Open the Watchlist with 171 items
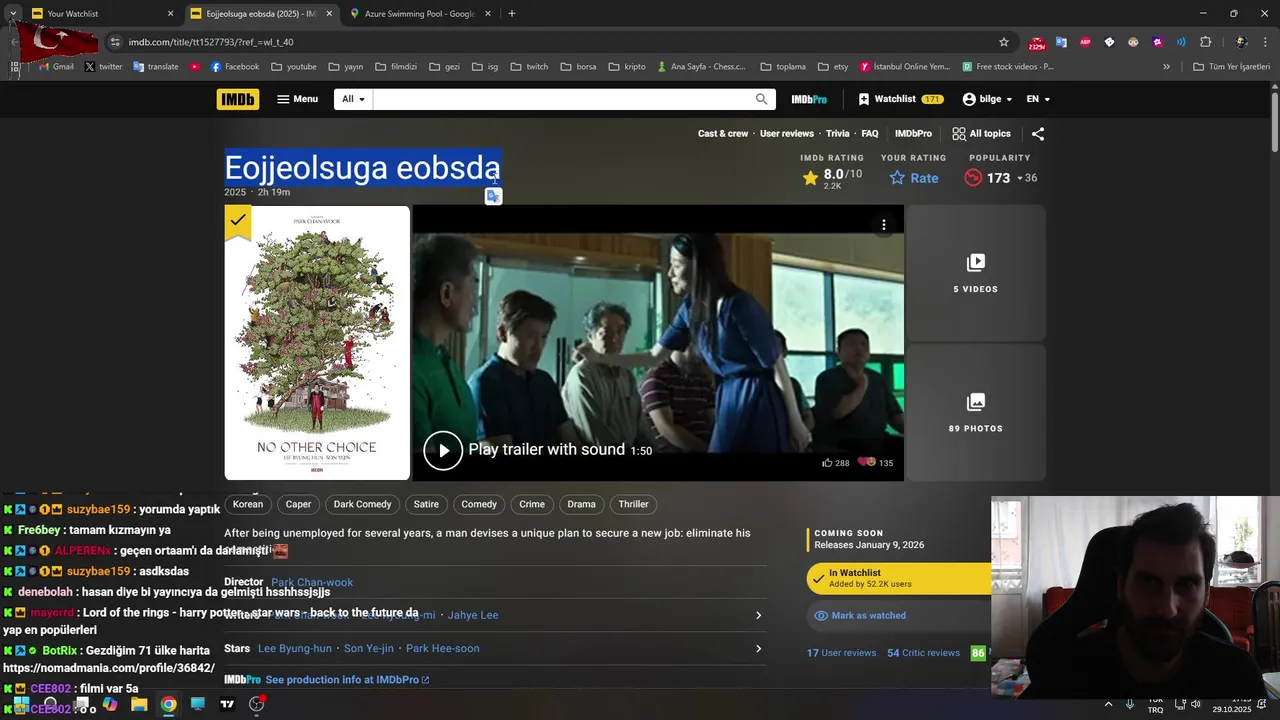 pos(900,99)
